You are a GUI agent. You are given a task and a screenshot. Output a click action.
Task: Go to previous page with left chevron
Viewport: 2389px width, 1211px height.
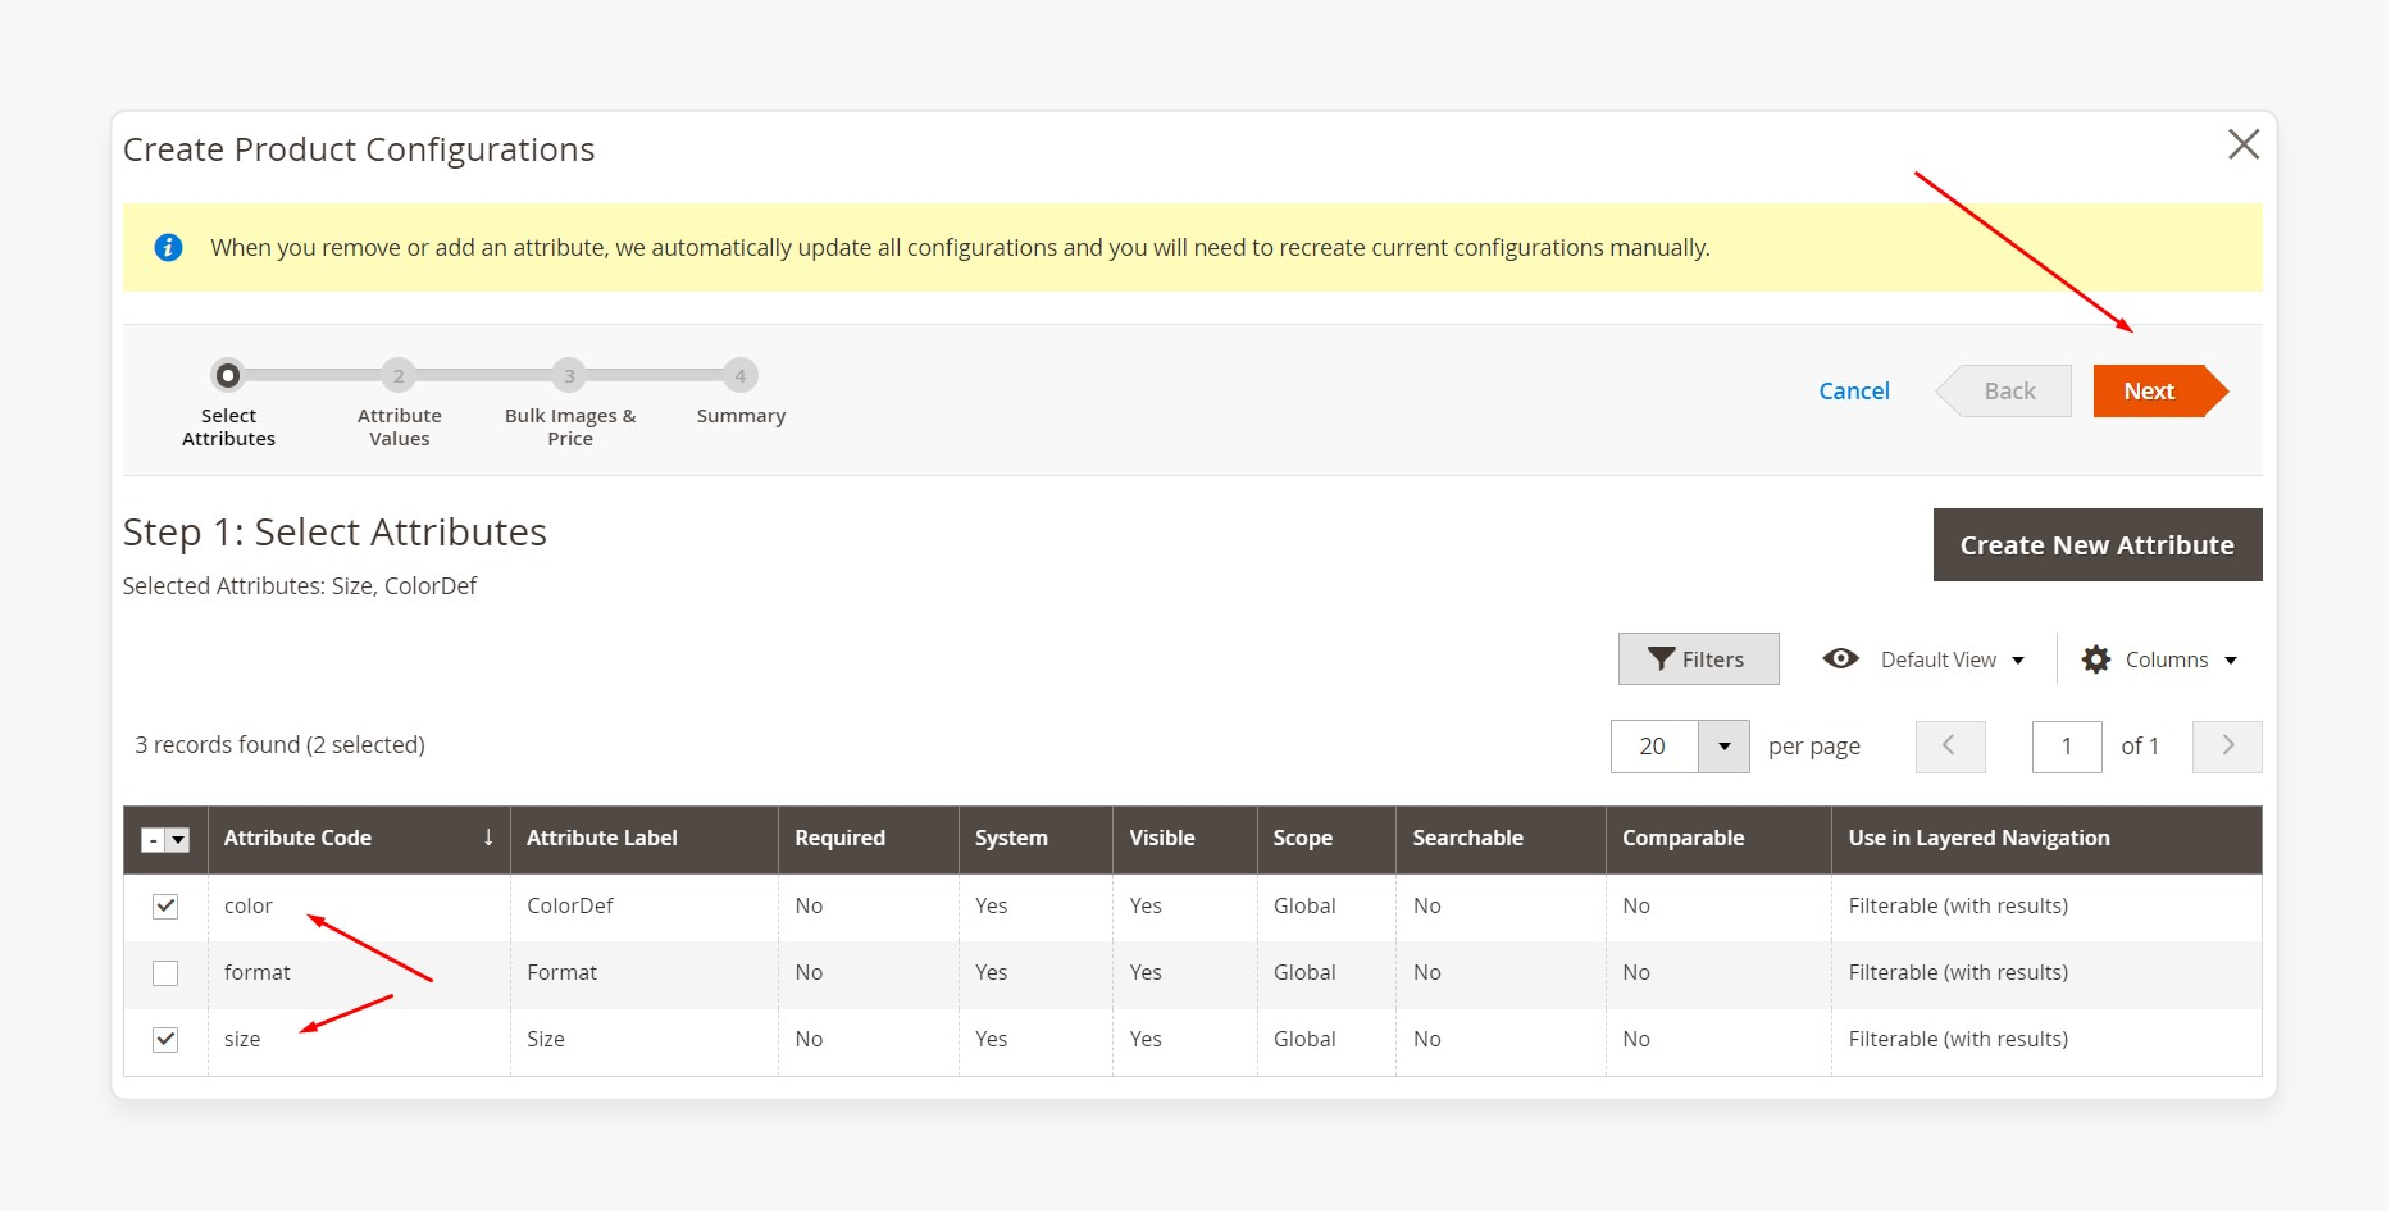[1950, 746]
